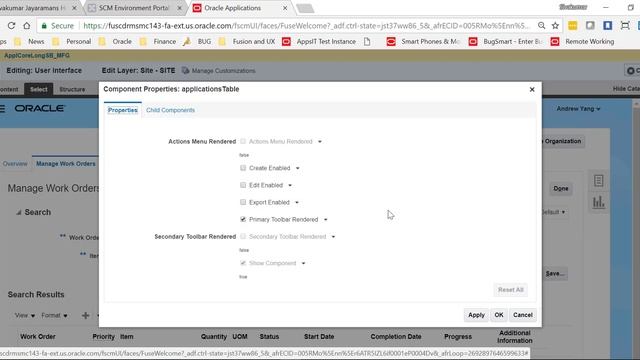Click the browser address bar URL
This screenshot has height=360, width=640.
[x=306, y=26]
